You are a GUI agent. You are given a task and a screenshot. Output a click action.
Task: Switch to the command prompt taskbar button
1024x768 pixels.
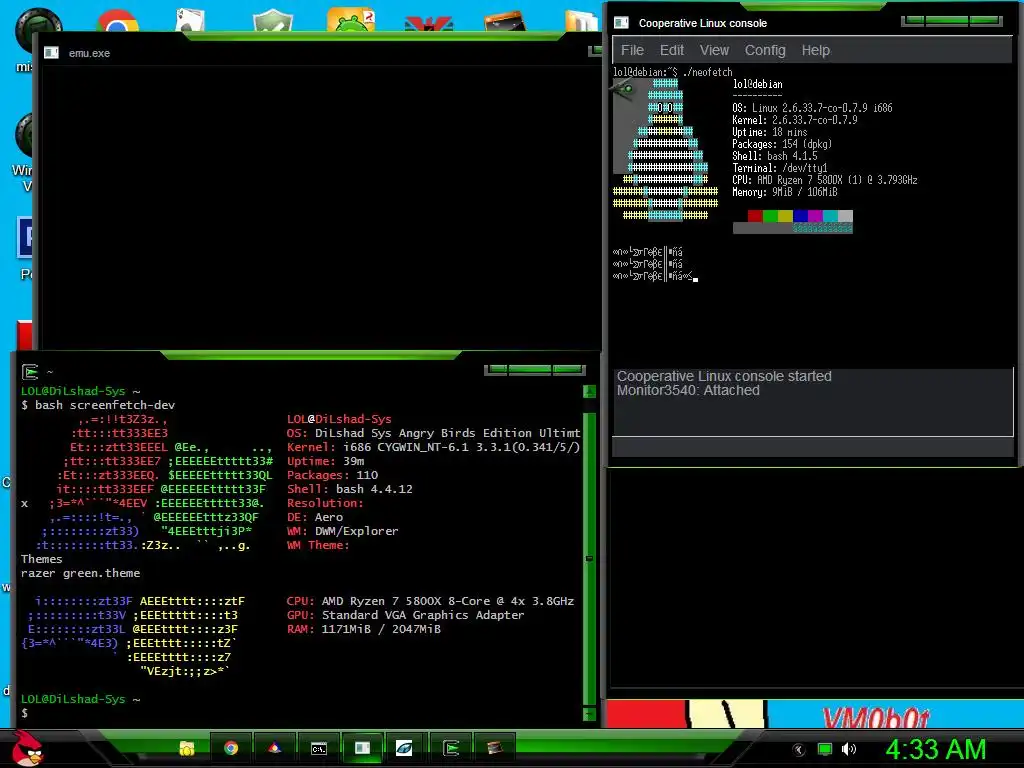click(x=319, y=748)
